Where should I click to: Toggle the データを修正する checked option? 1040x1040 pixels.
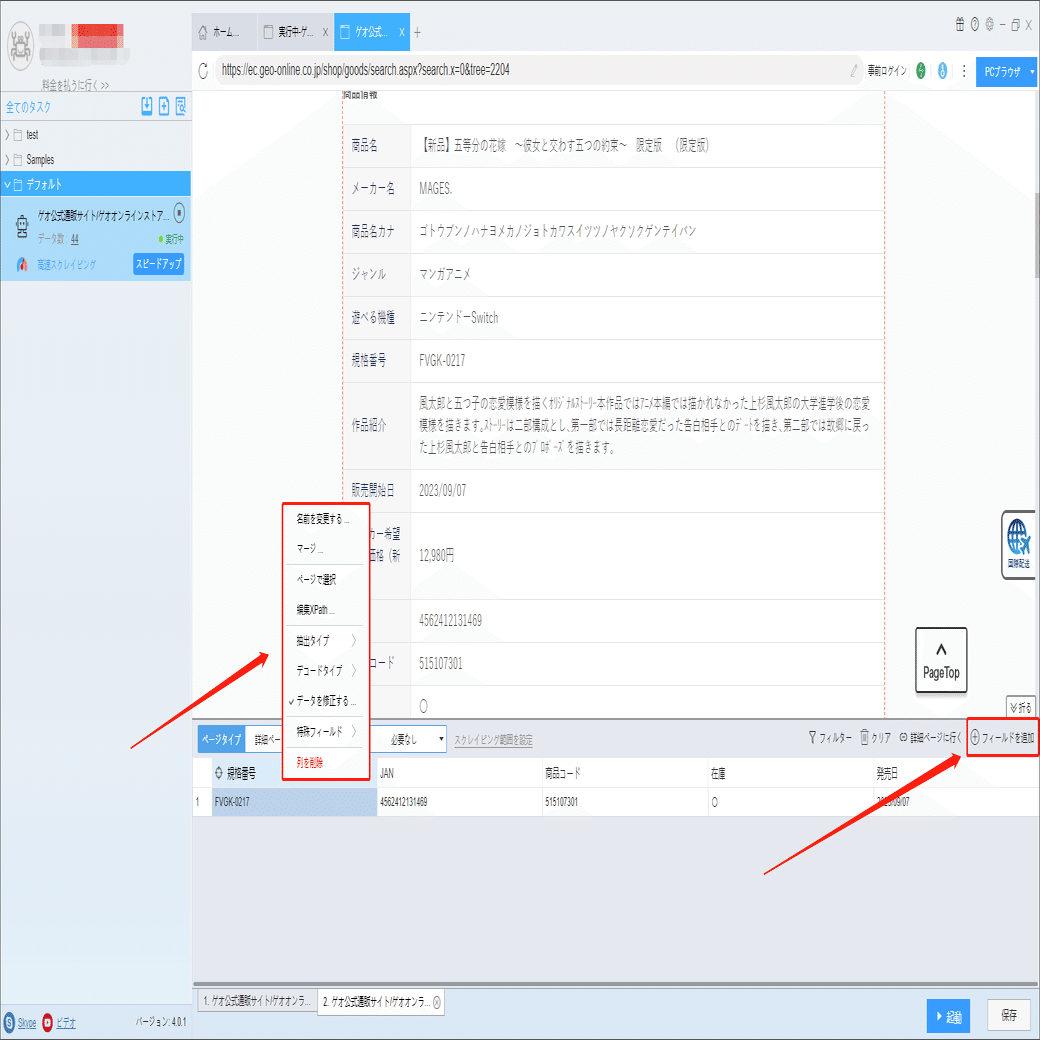325,701
